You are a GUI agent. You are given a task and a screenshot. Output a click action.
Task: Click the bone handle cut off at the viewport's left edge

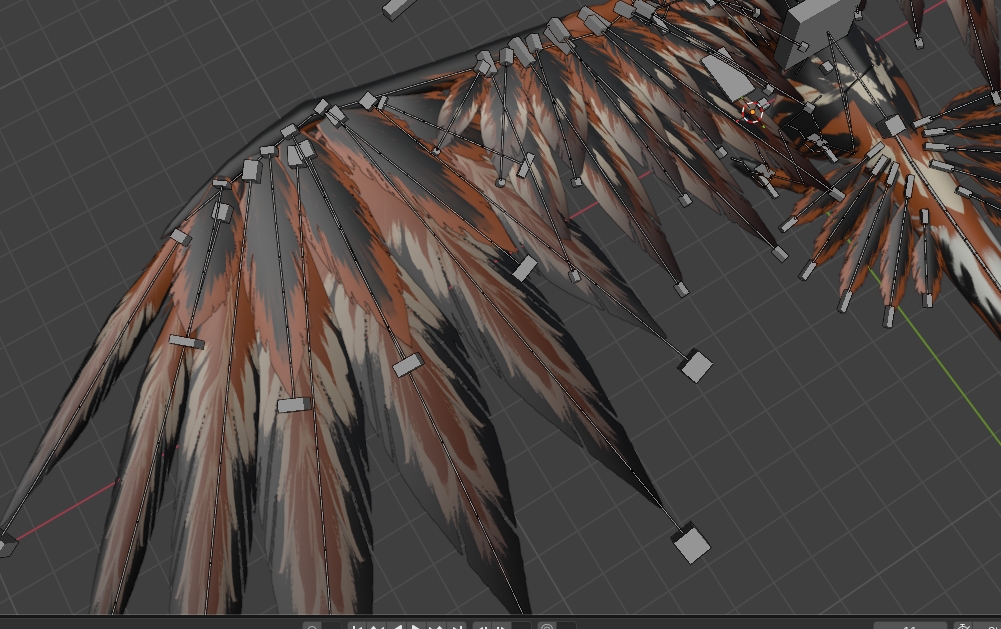6,545
